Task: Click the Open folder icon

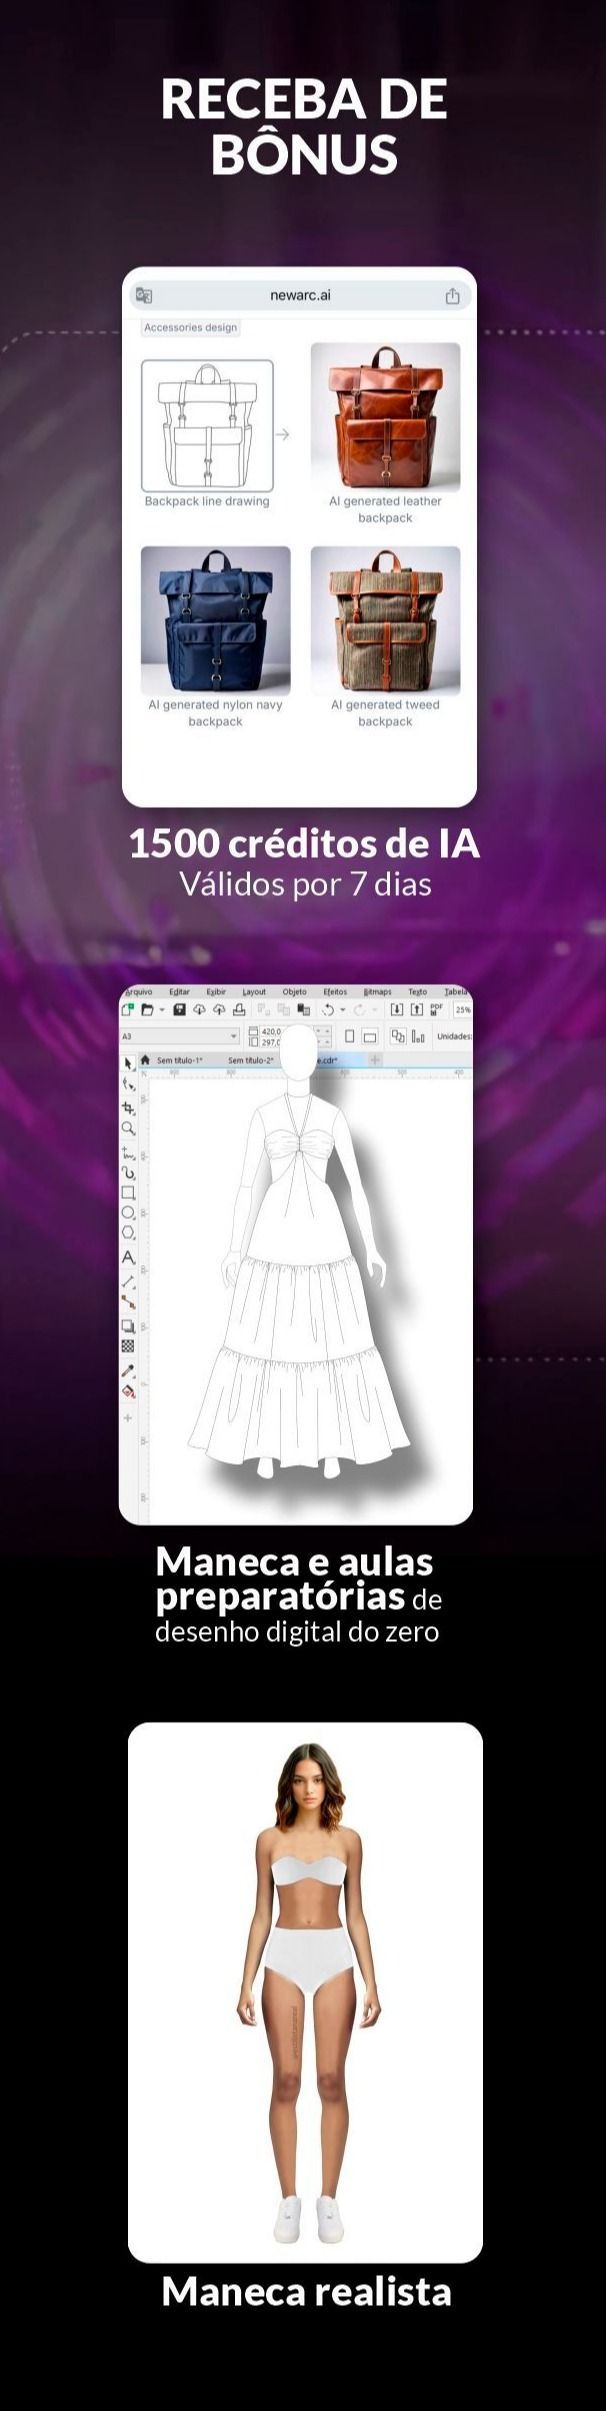Action: tap(147, 1010)
